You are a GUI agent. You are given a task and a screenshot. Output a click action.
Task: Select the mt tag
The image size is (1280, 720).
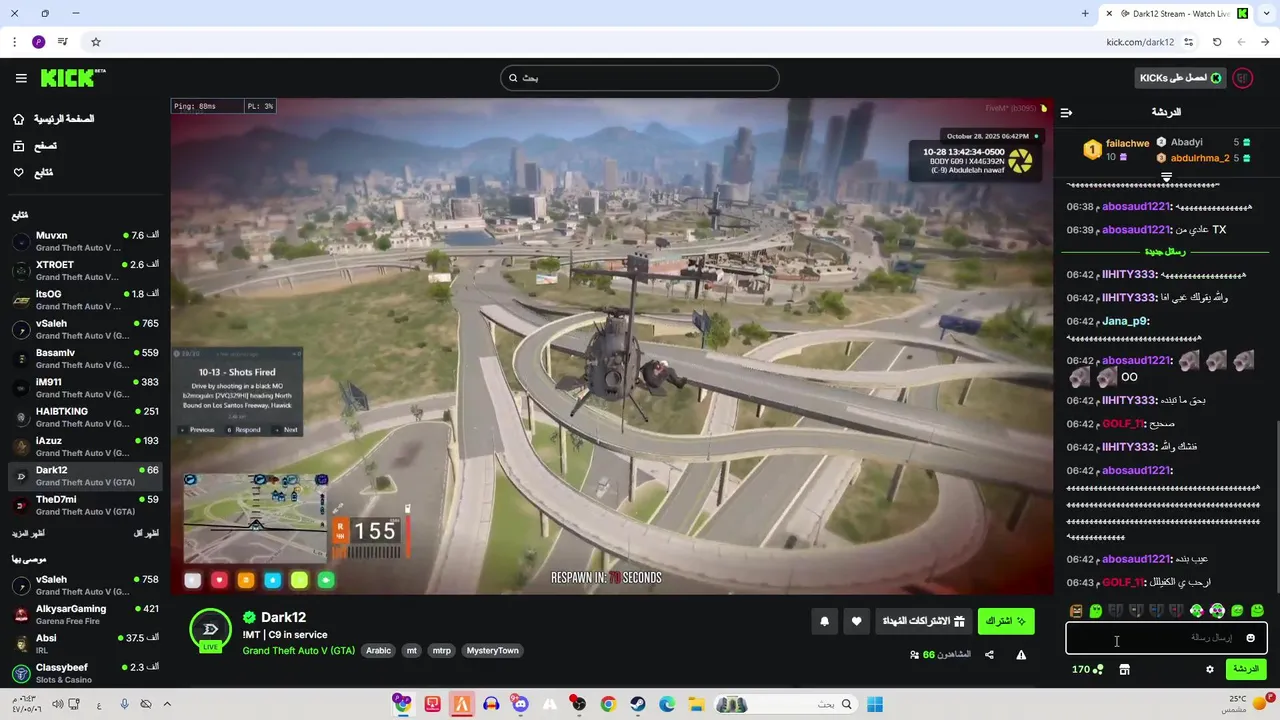coord(411,650)
